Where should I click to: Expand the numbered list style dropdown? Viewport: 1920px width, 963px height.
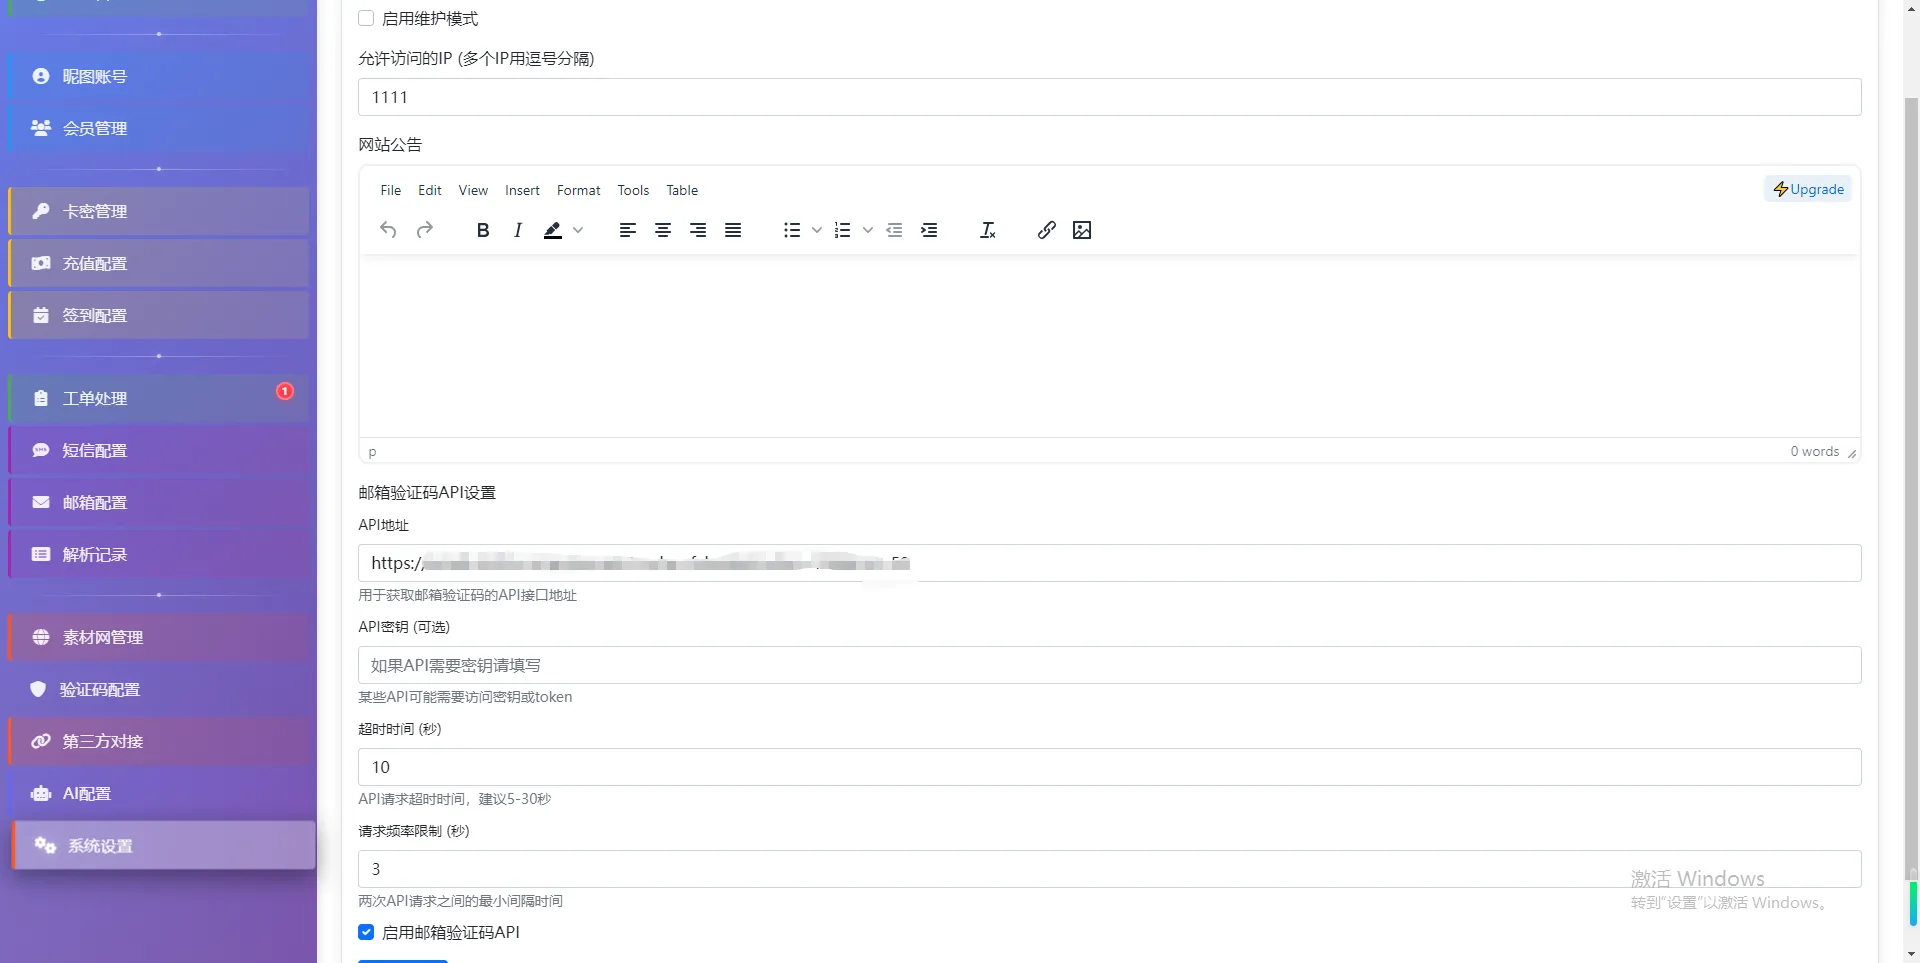(x=867, y=230)
